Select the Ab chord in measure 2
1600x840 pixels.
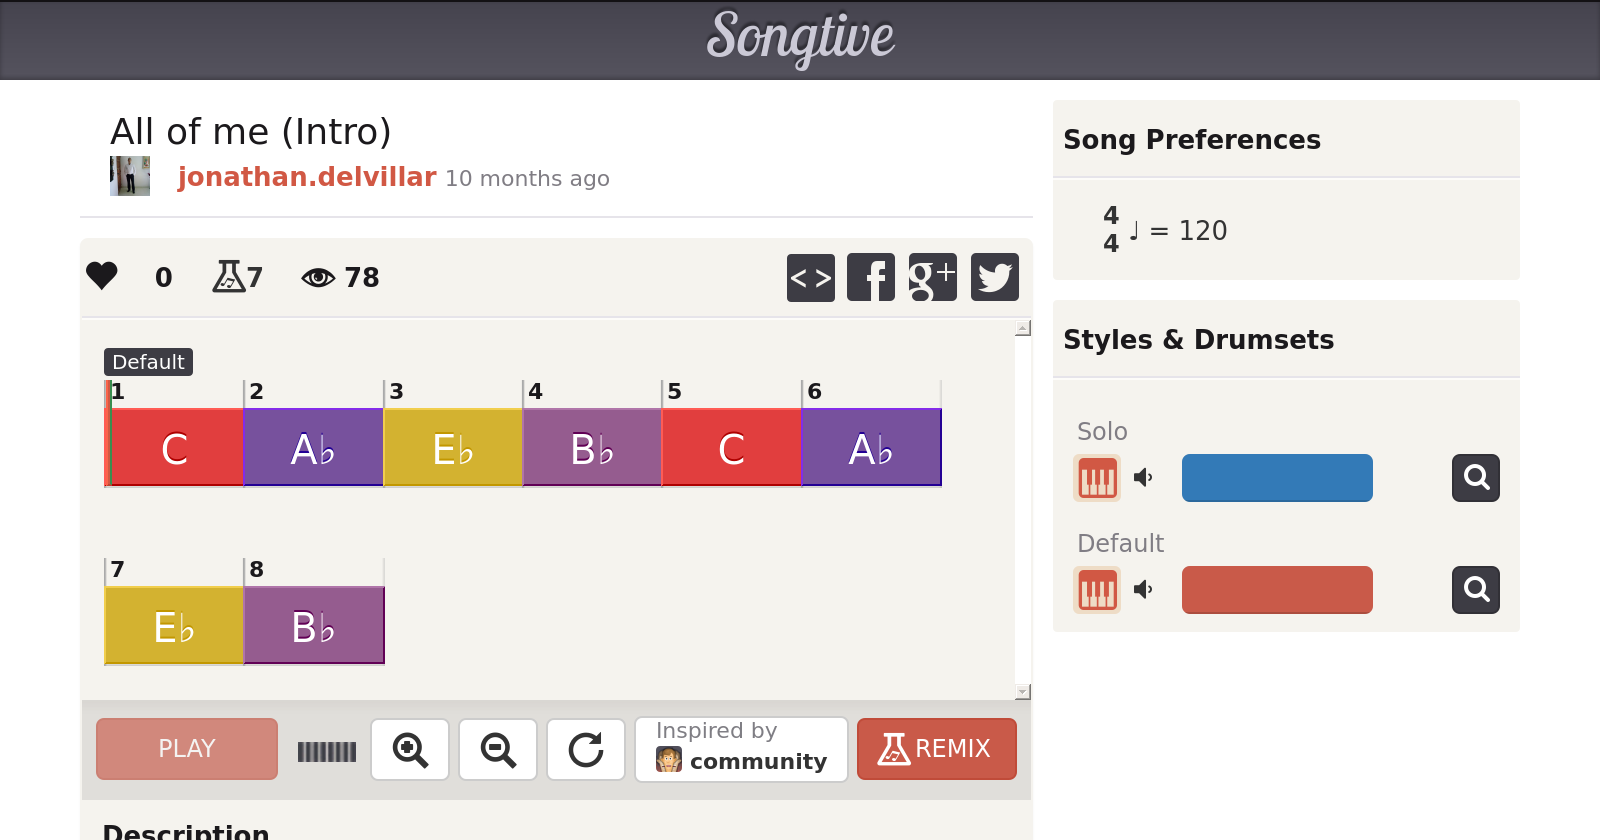tap(313, 448)
